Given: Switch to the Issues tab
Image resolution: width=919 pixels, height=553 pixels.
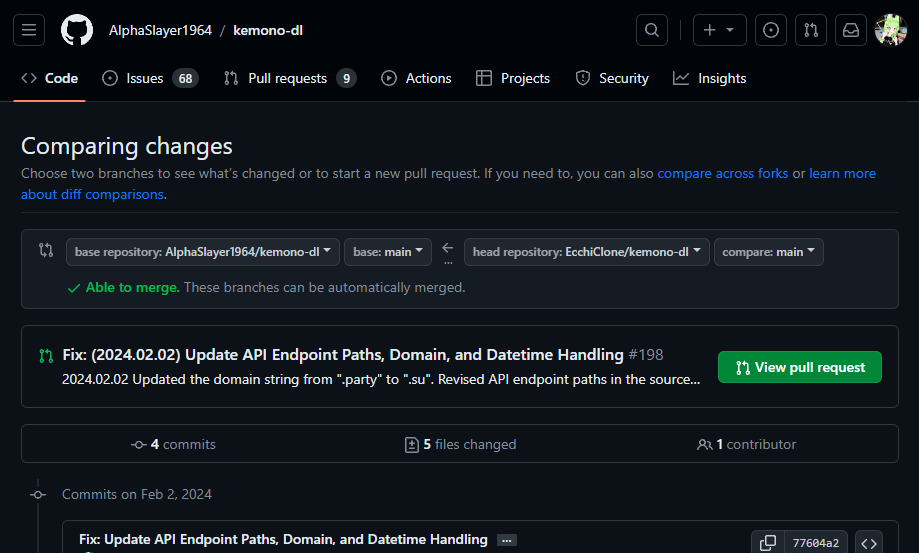Looking at the screenshot, I should (150, 78).
